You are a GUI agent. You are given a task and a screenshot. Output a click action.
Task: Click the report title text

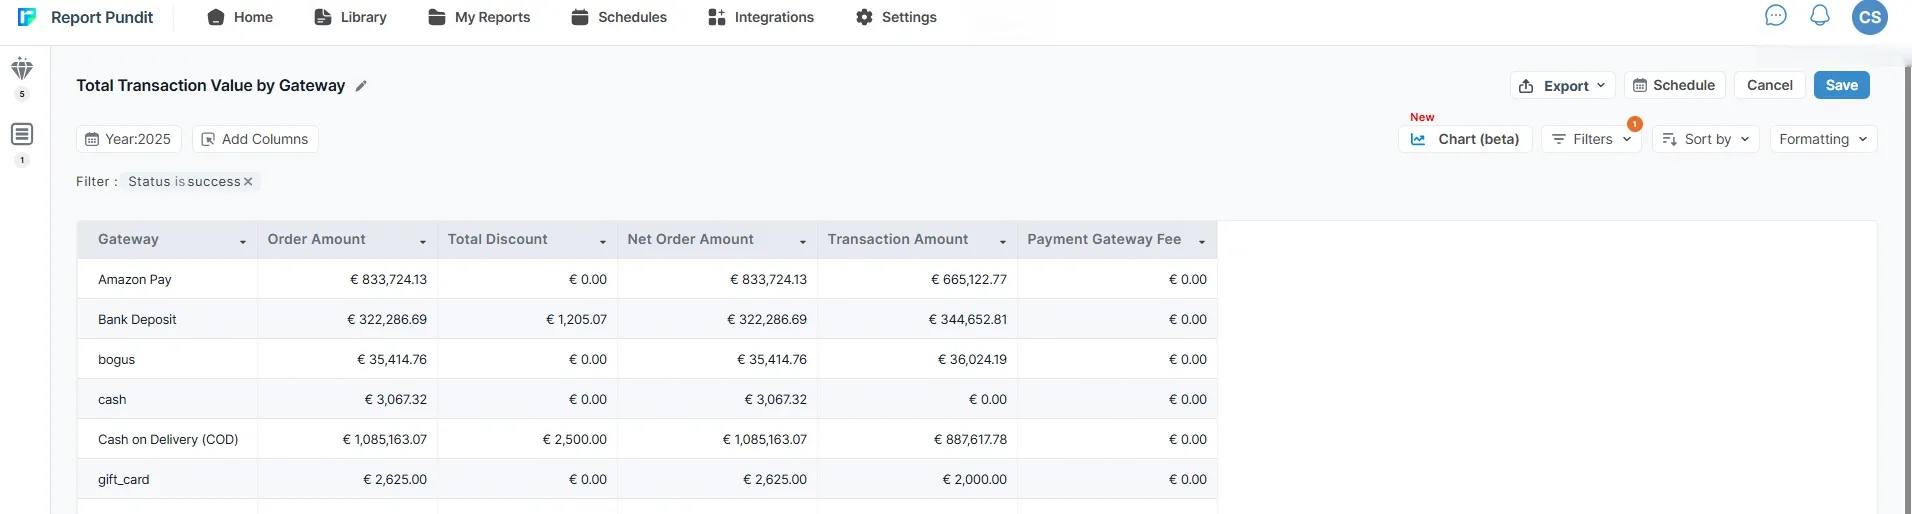pos(211,86)
